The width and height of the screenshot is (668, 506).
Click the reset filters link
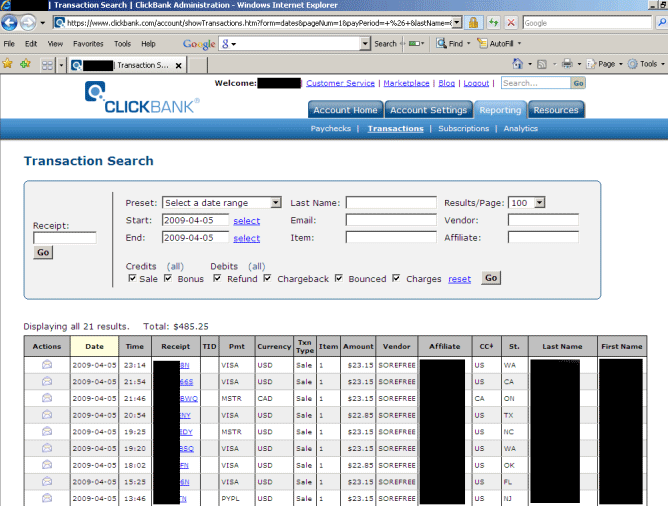pyautogui.click(x=459, y=279)
